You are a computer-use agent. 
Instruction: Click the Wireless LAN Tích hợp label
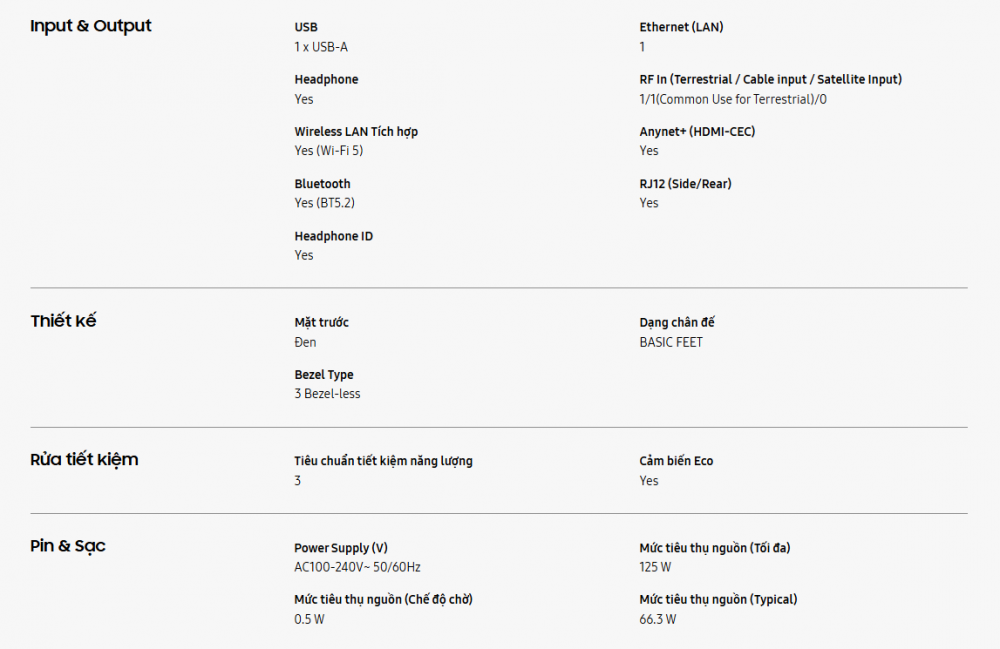click(355, 131)
